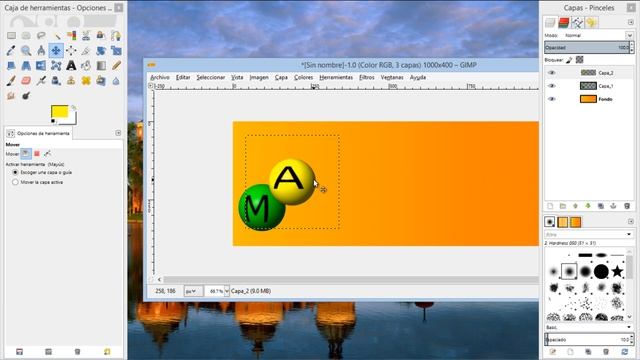This screenshot has height=360, width=640.
Task: Select the Eraser tool
Action: coord(26,81)
